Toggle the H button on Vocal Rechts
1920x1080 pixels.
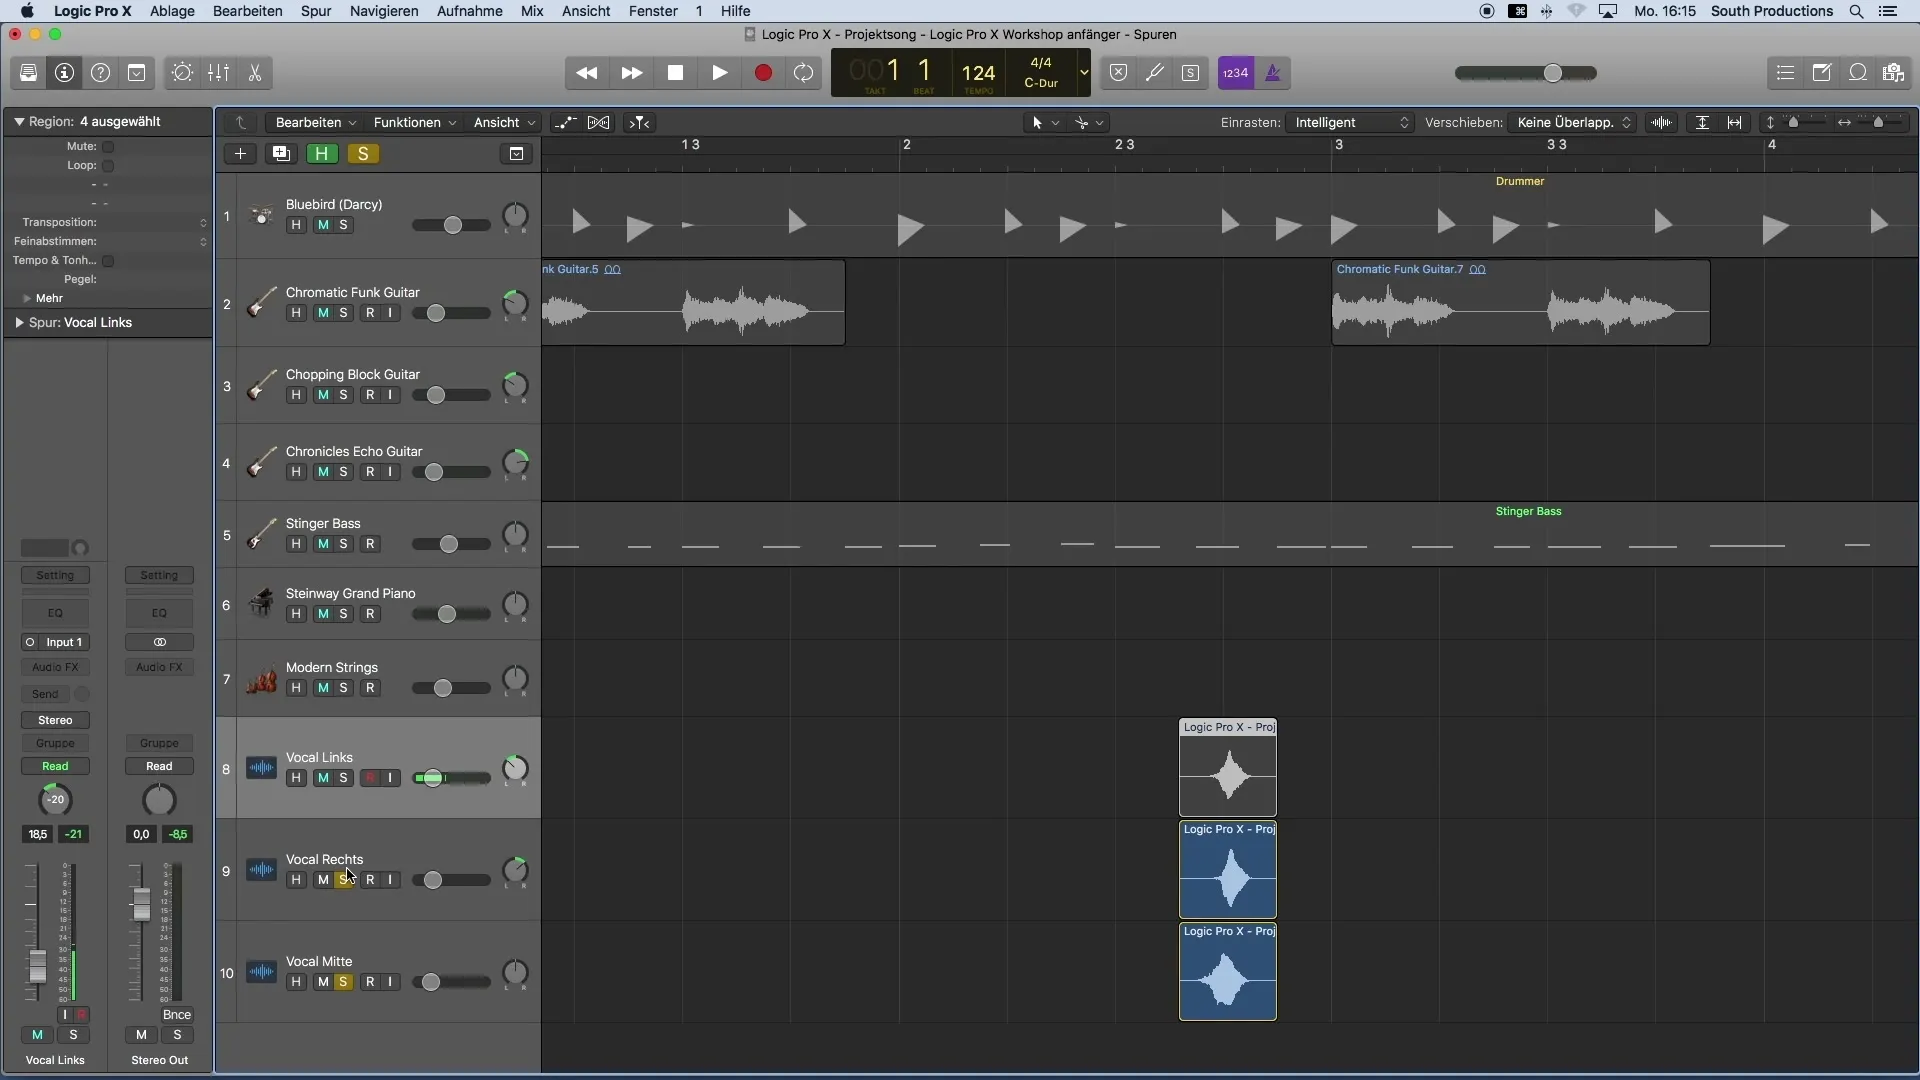pos(294,880)
